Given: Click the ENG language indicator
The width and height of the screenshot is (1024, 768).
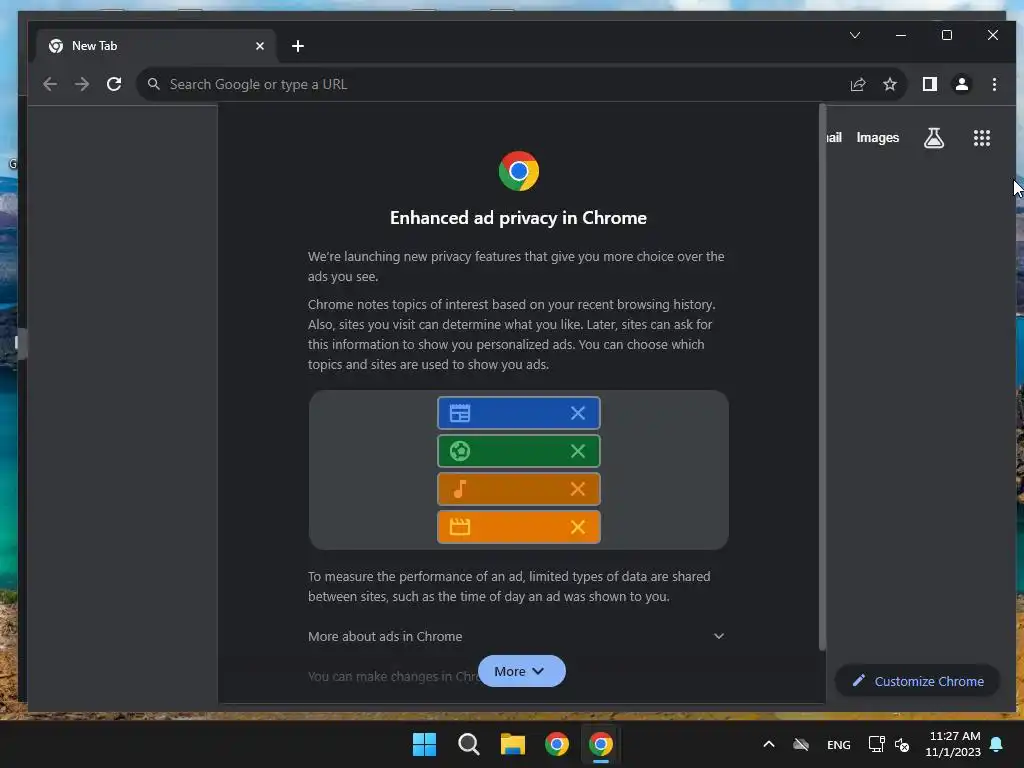Looking at the screenshot, I should [x=839, y=745].
